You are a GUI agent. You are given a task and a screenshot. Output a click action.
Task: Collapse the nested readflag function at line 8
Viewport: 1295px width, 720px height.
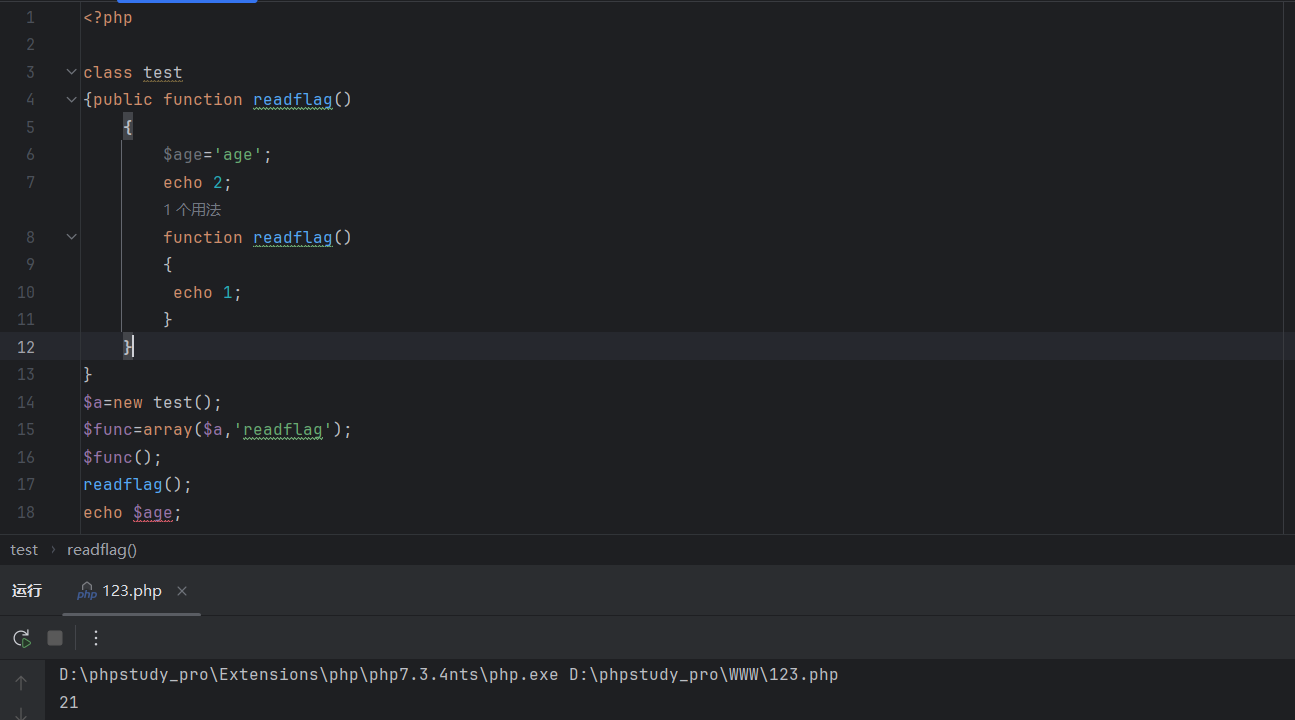[71, 237]
